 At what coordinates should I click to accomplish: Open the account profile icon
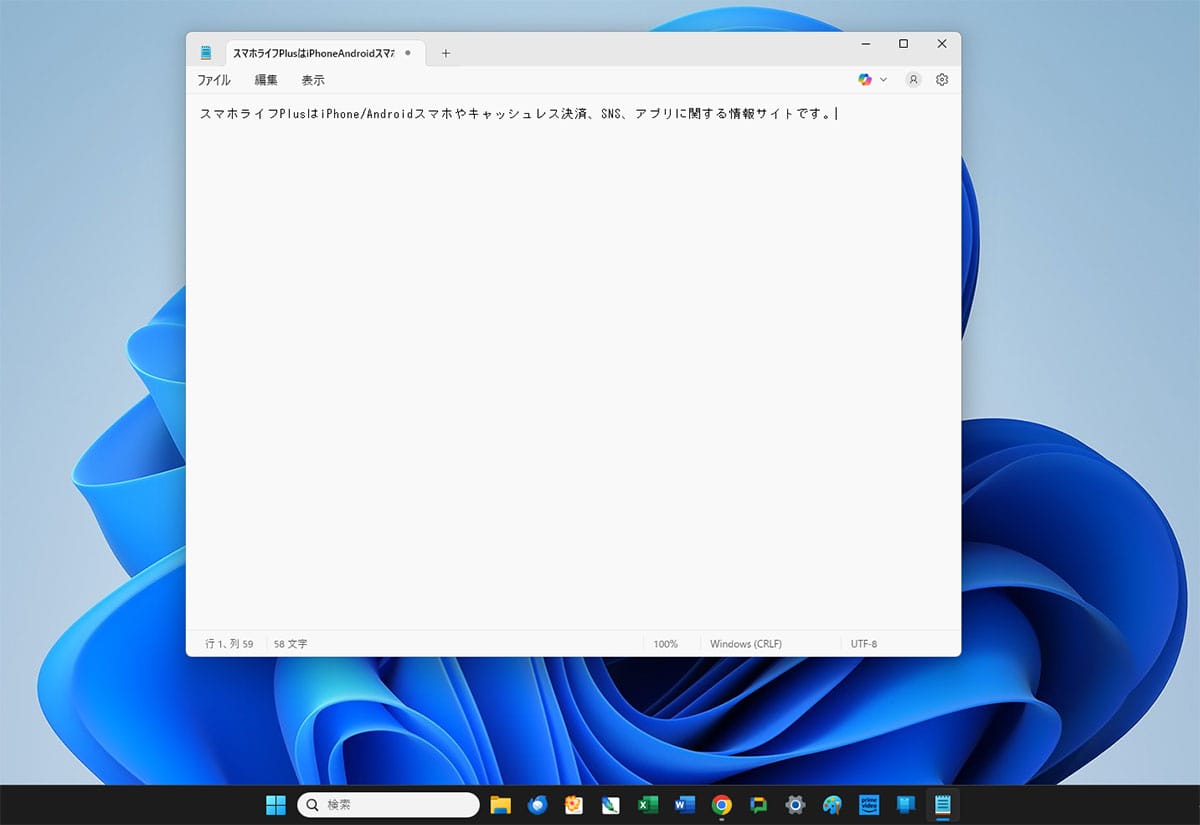pos(913,80)
